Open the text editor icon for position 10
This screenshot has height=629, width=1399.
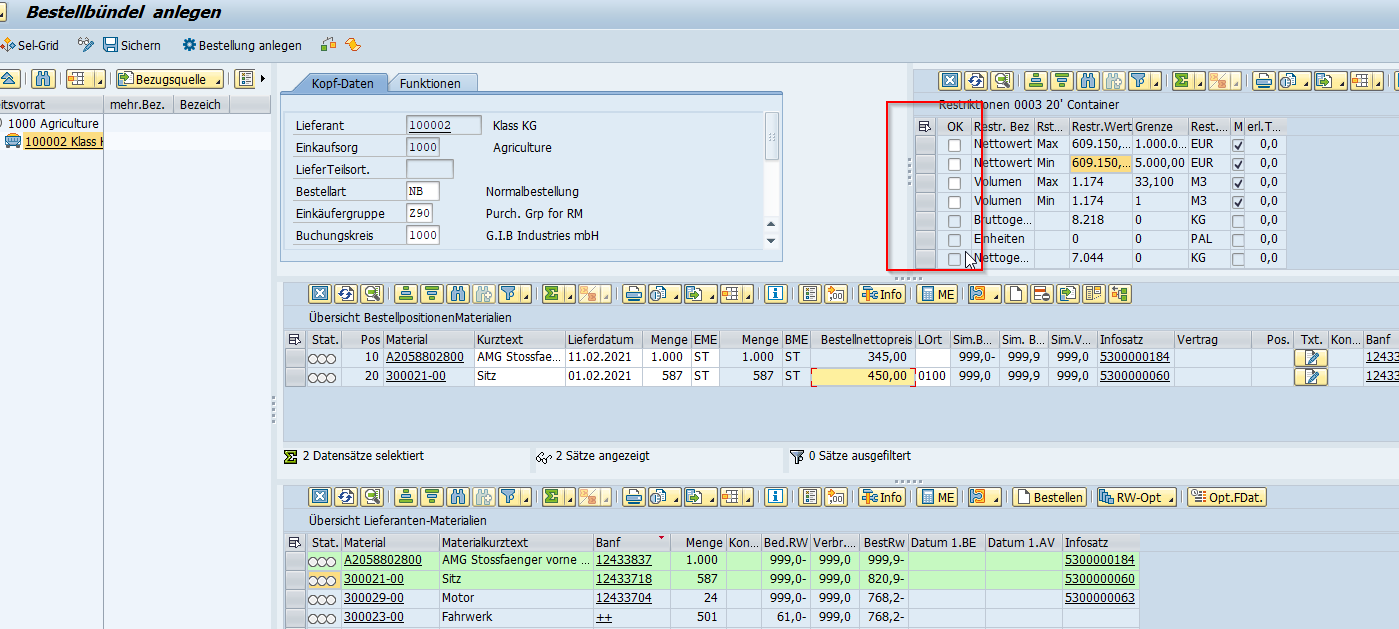[1310, 357]
